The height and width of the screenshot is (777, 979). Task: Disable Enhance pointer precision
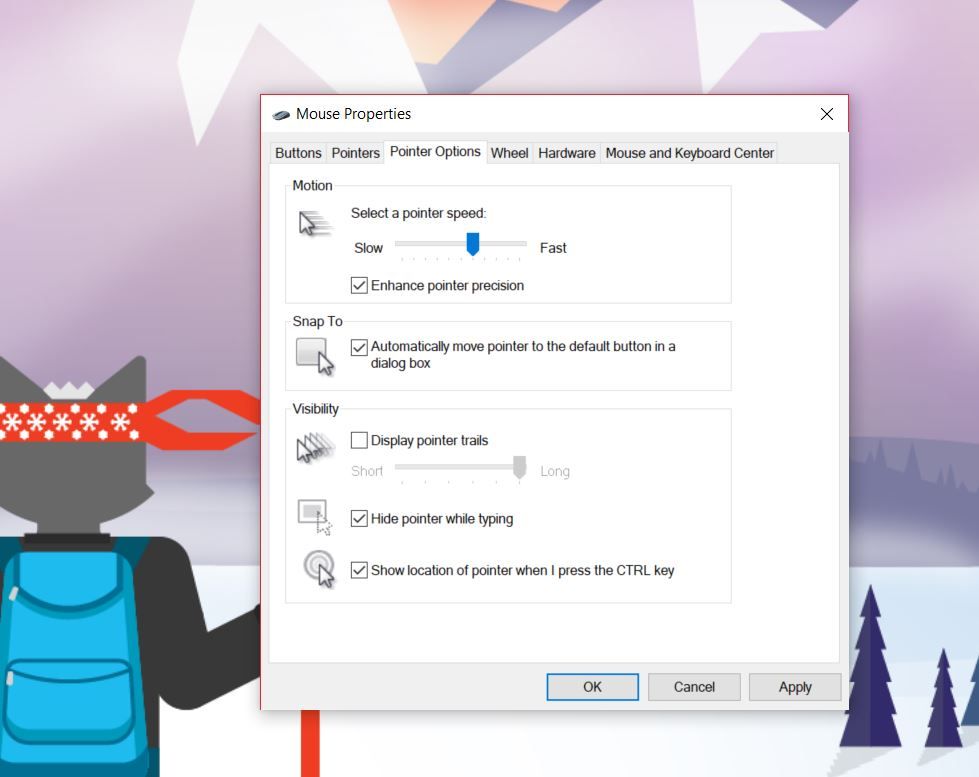tap(359, 285)
